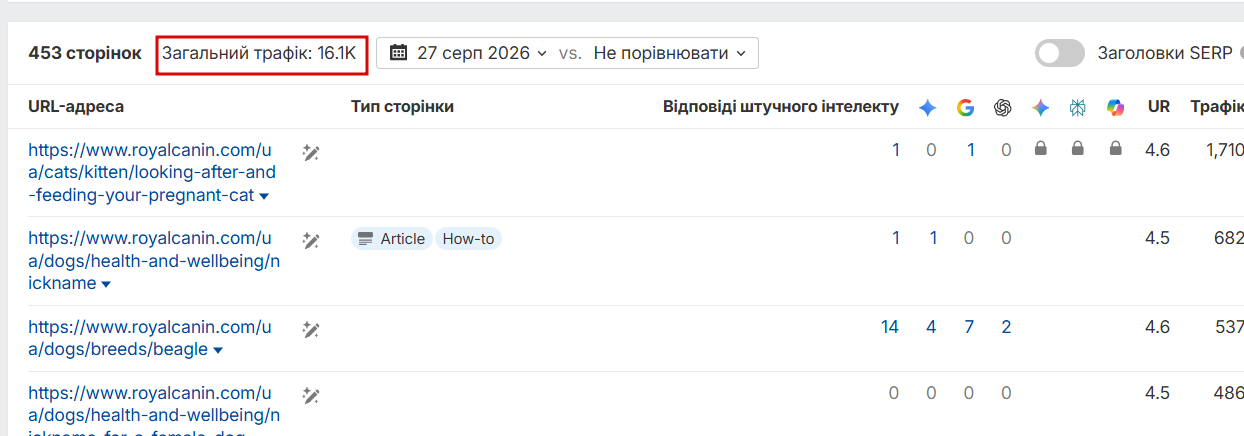Click the Copilot column icon
Viewport: 1244px width, 436px height.
[x=1116, y=108]
